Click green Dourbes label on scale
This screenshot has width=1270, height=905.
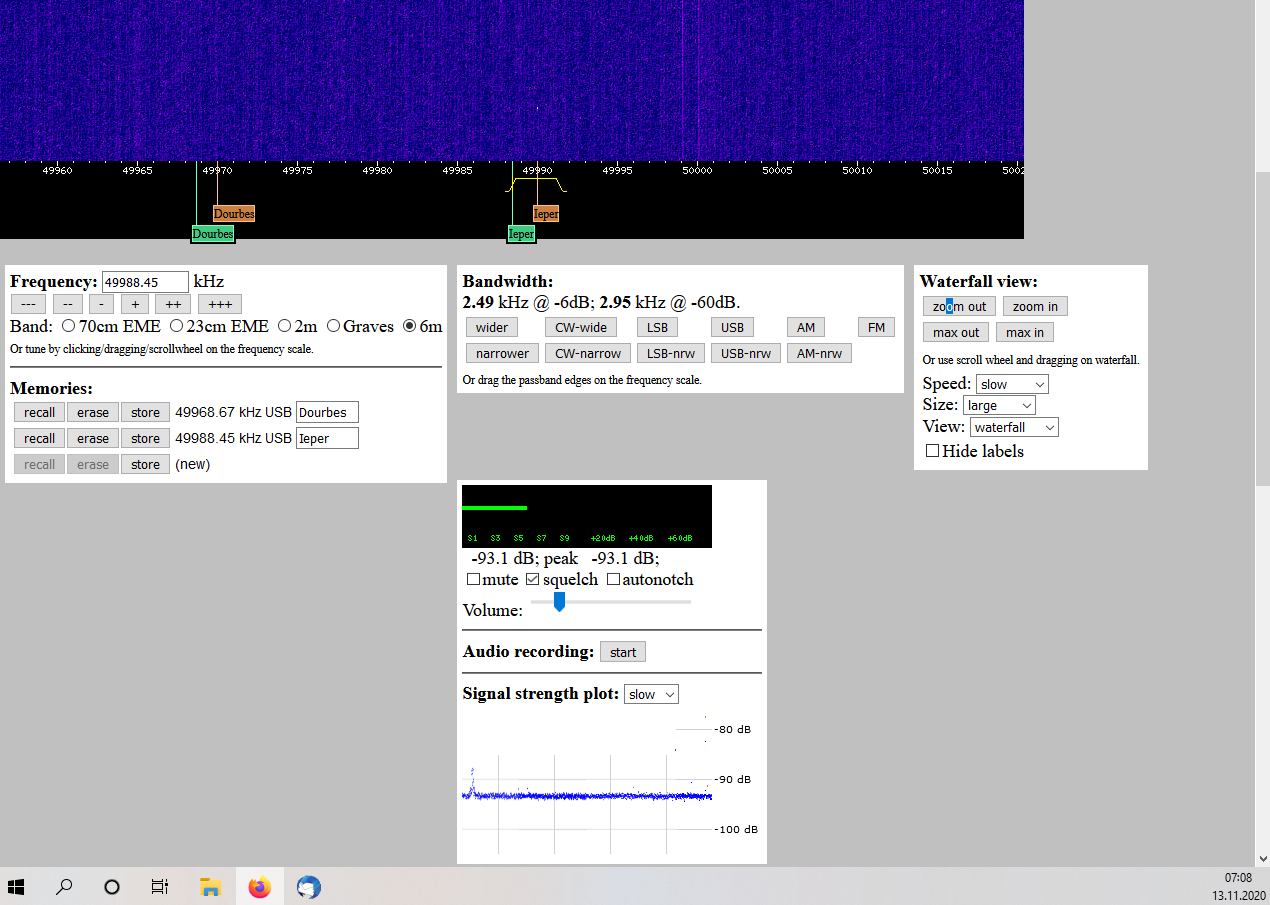213,234
